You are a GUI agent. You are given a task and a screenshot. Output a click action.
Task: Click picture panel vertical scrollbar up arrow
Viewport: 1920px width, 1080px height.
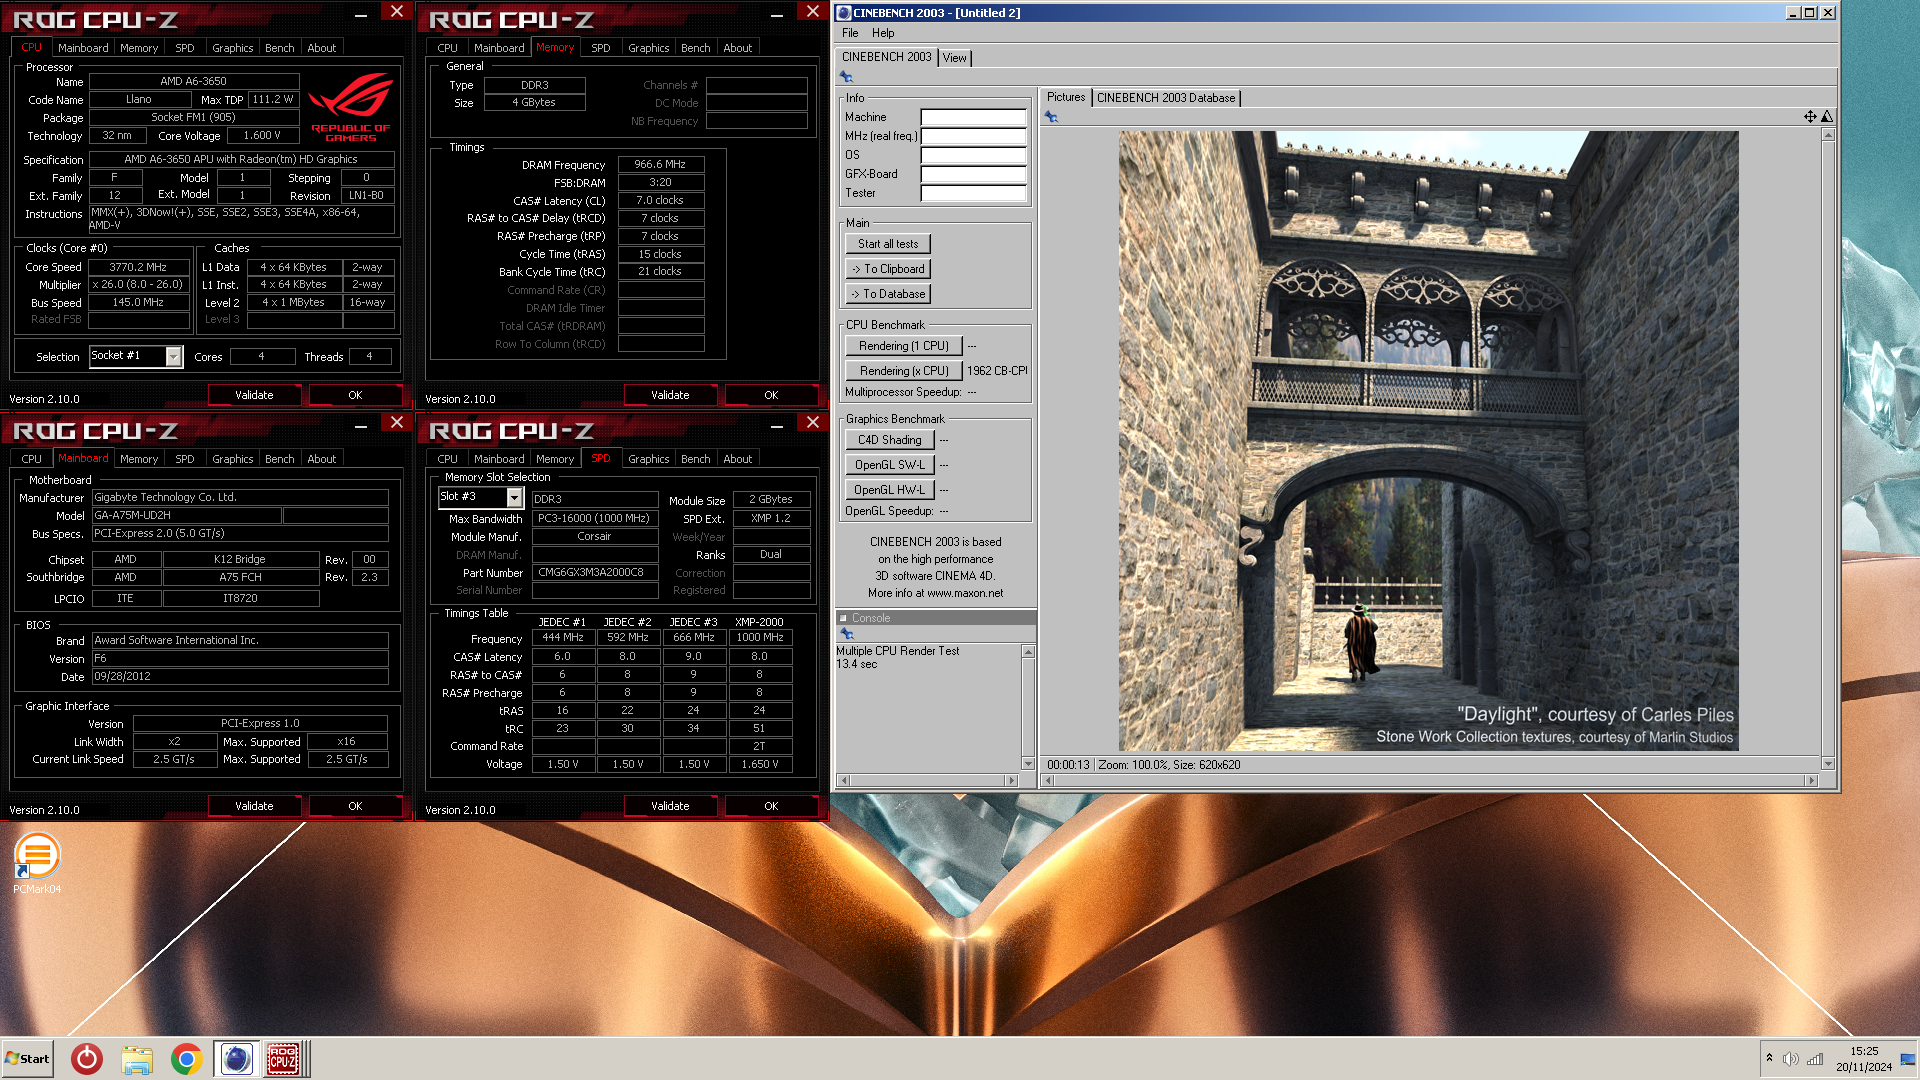click(1828, 134)
